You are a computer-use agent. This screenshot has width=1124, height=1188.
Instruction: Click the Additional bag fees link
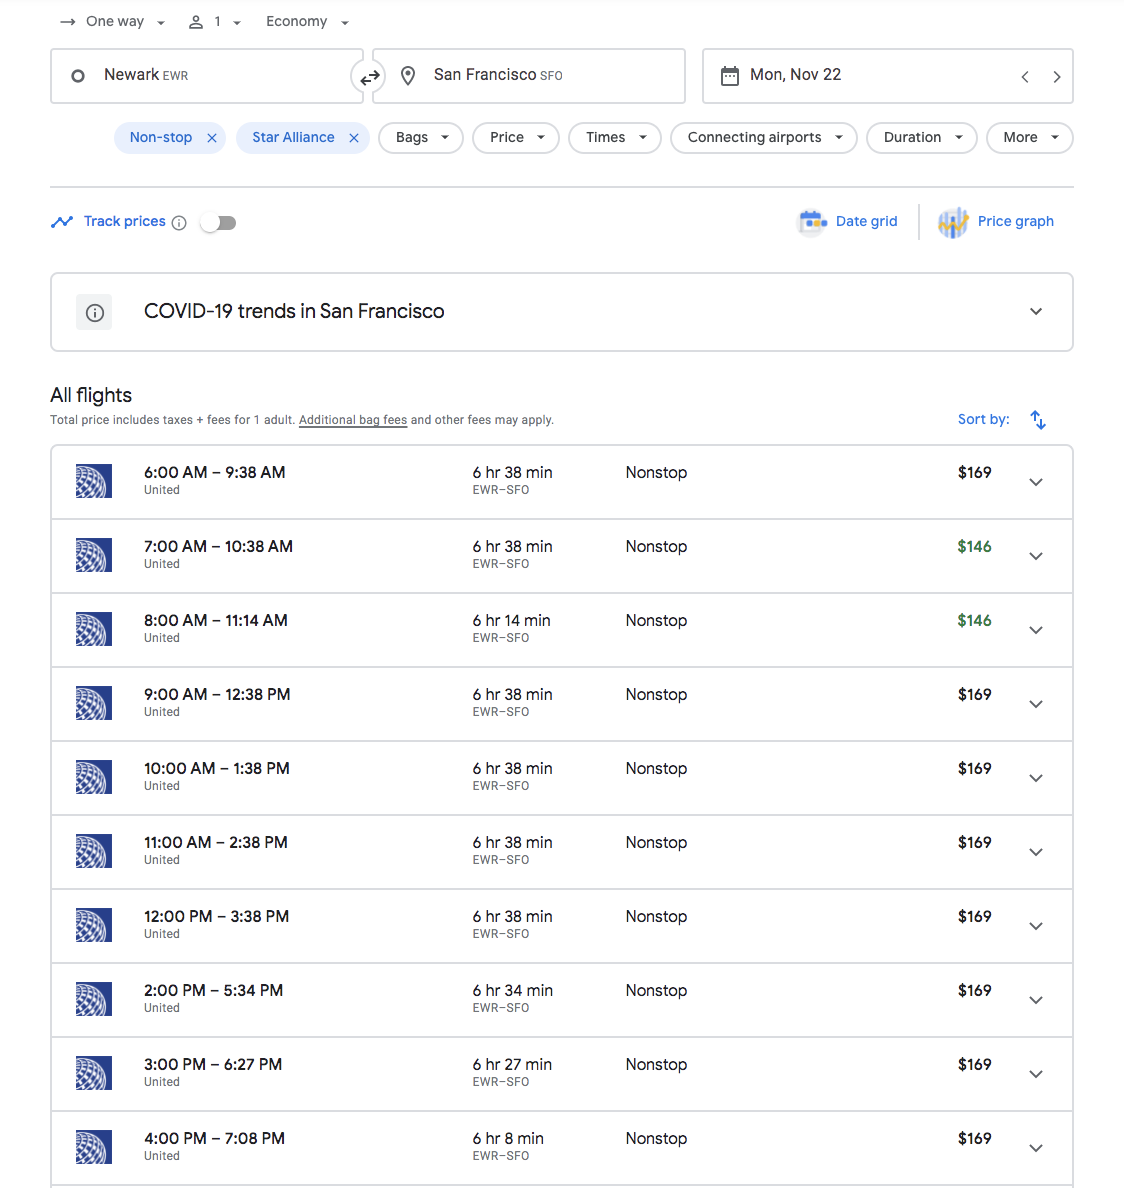click(352, 419)
